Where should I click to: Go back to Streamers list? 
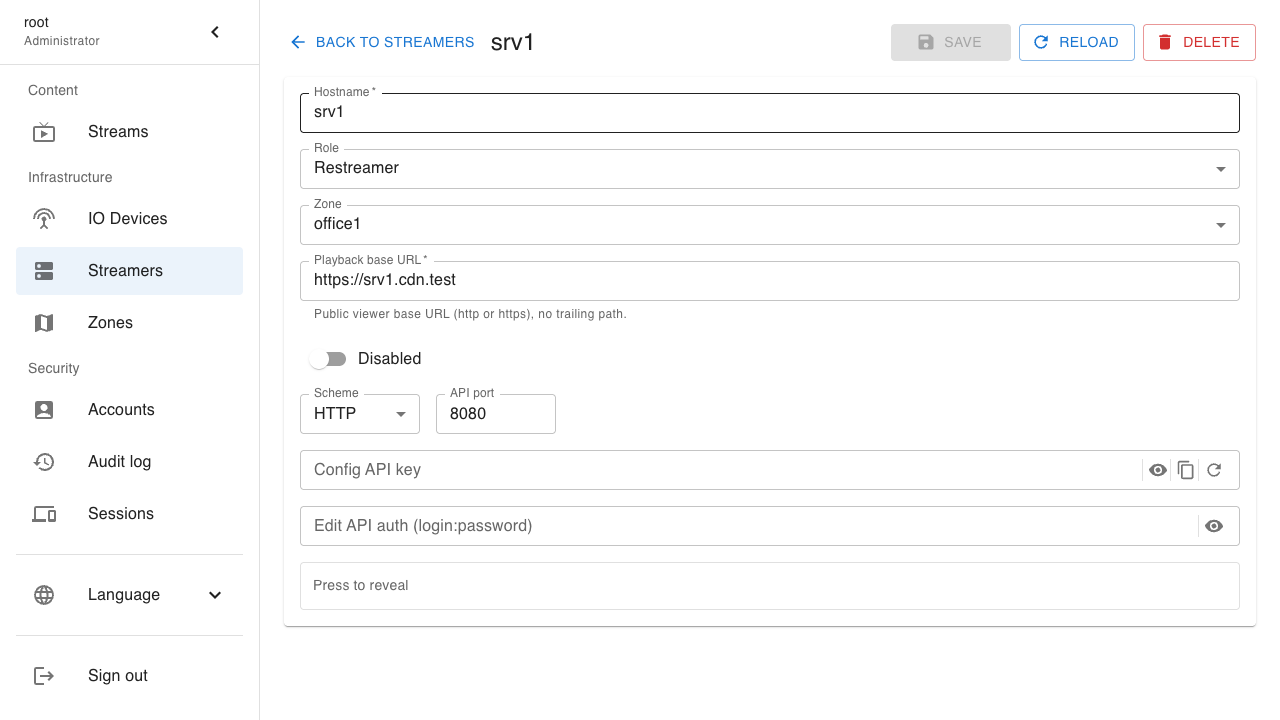pos(381,42)
